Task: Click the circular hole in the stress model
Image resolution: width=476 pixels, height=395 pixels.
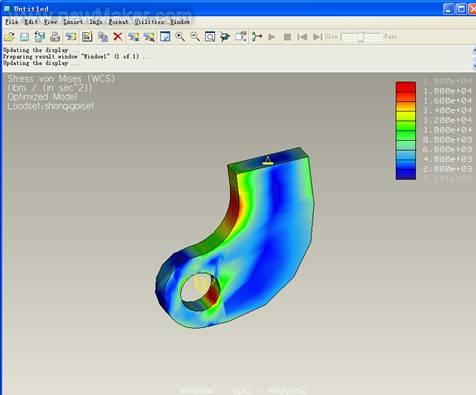Action: point(200,289)
